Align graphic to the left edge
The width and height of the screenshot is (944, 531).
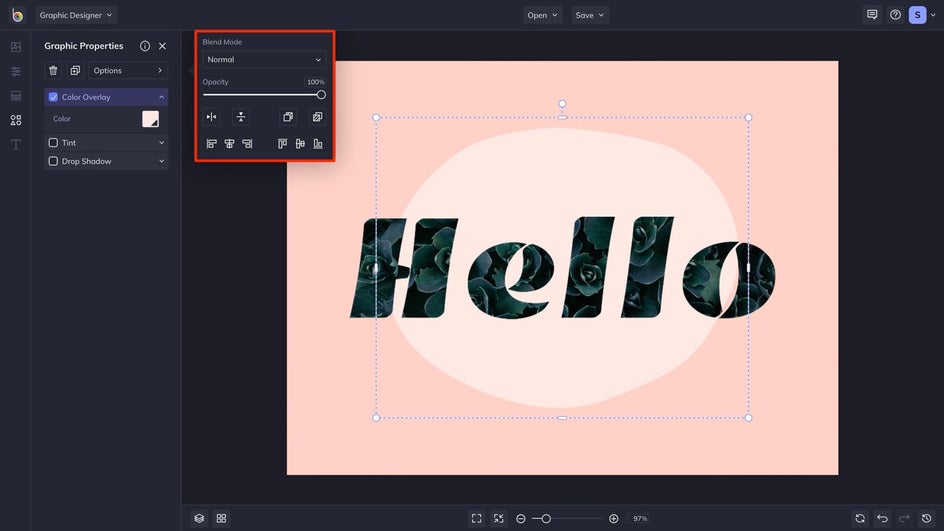(211, 144)
